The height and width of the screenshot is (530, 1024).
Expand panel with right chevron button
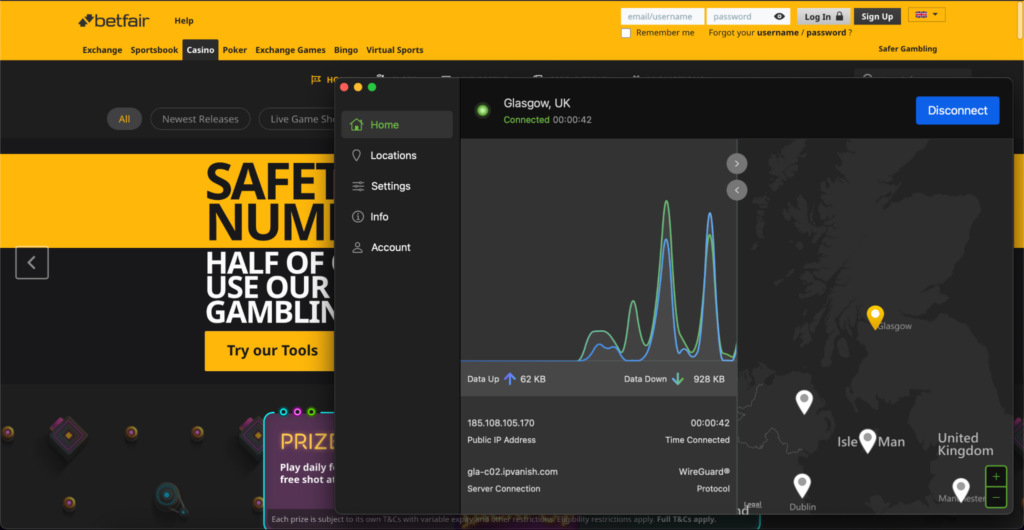[x=737, y=163]
